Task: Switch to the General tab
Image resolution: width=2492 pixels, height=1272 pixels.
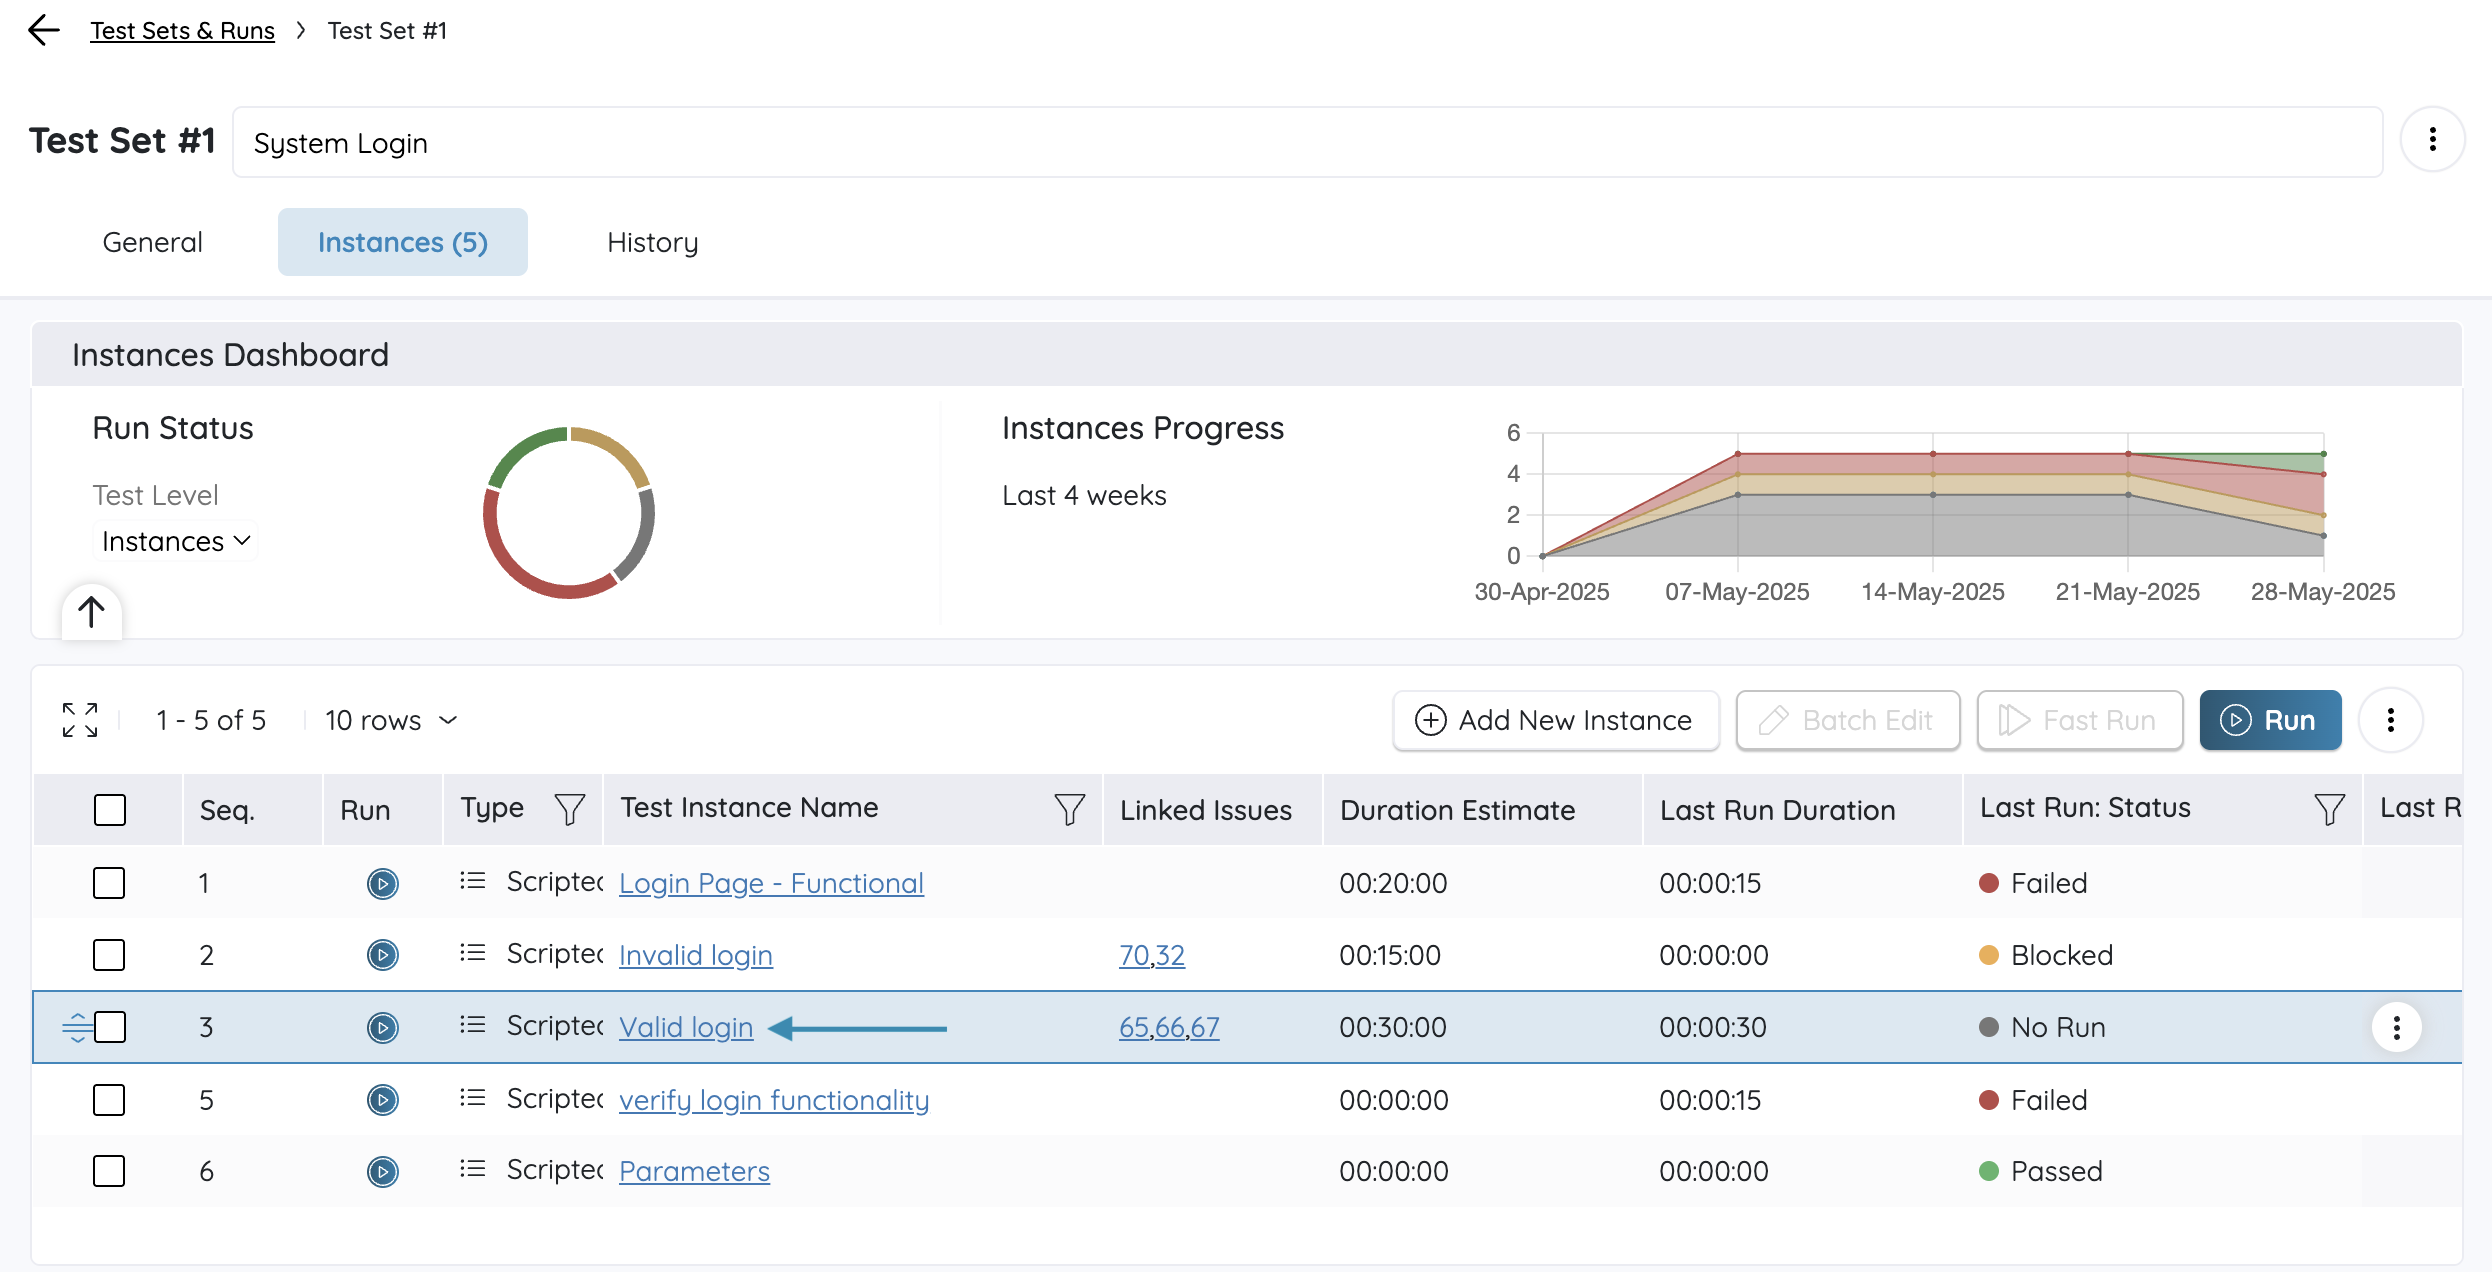Action: tap(152, 243)
